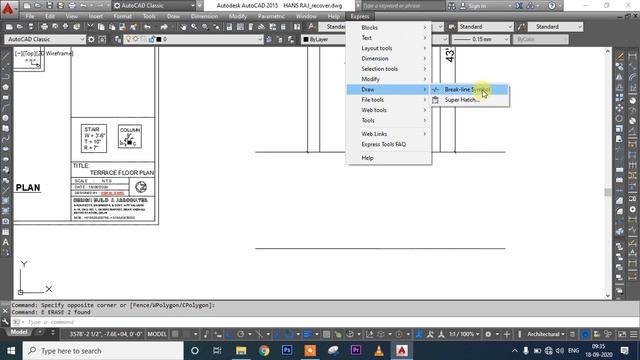Select the Arc draw tool
This screenshot has height=360, width=640.
(6, 108)
